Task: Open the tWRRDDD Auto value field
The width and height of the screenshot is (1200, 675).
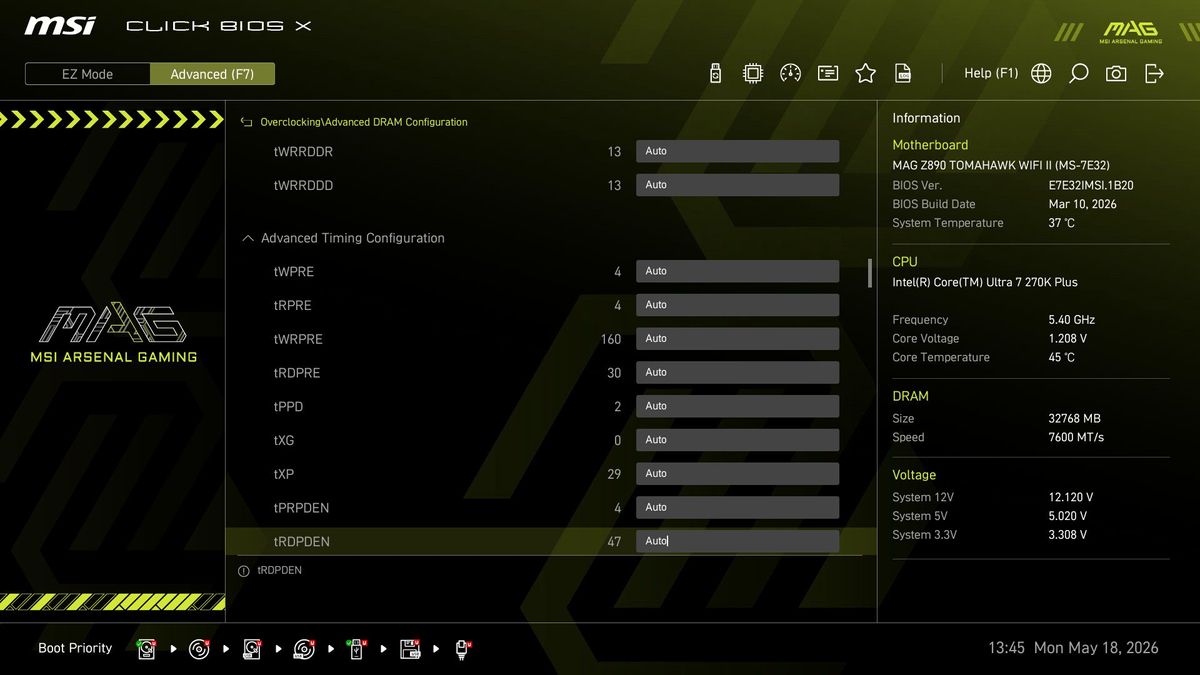Action: [737, 185]
